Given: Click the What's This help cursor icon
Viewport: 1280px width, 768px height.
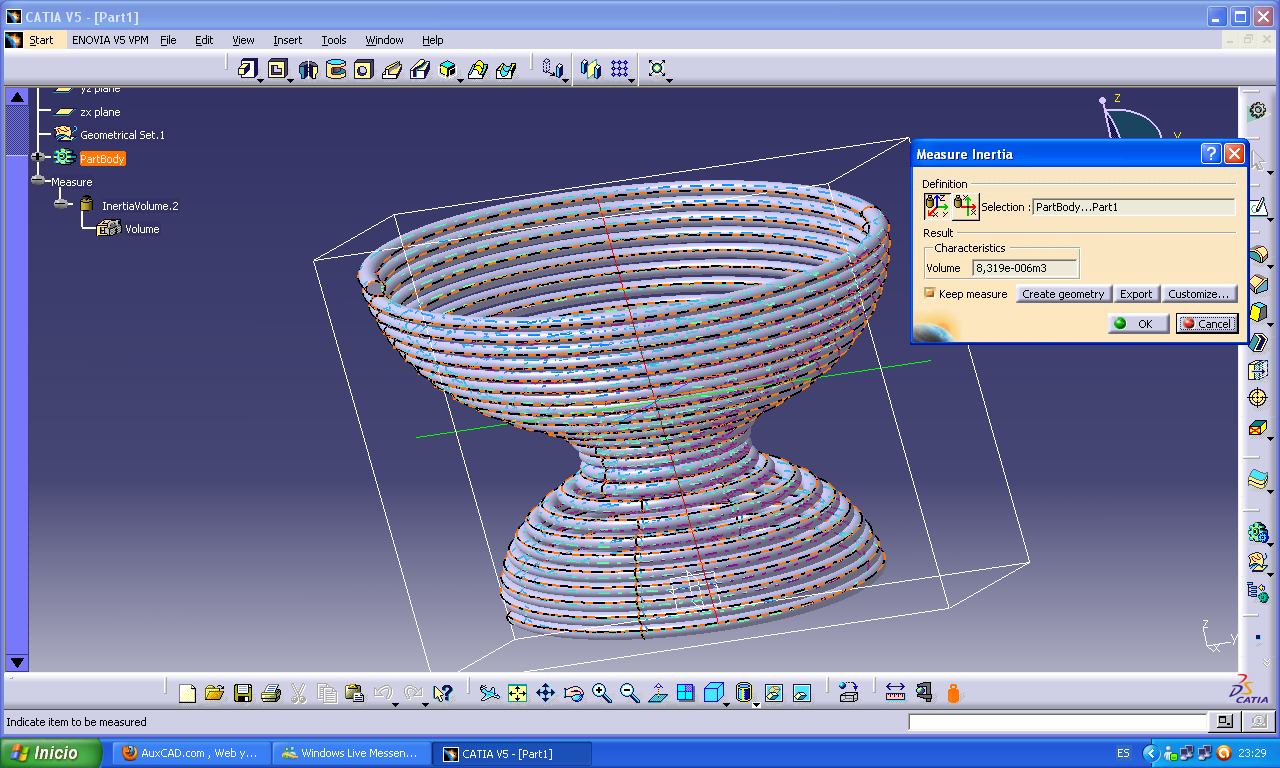Looking at the screenshot, I should coord(443,692).
